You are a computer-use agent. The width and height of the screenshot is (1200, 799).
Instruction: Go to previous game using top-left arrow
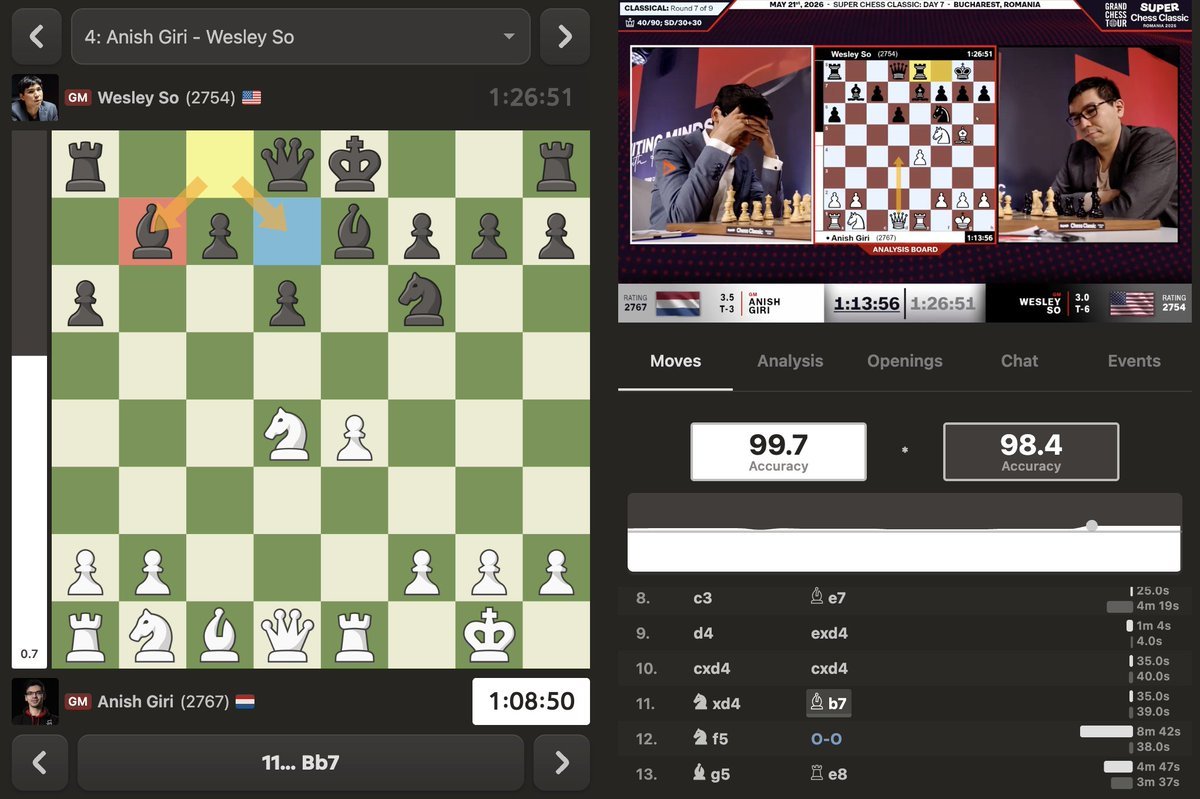[37, 37]
